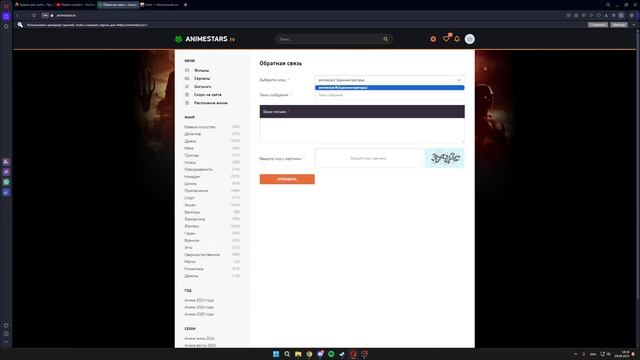Screen dimensions: 640x360
Task: Open the Сериалы menu item
Action: [x=202, y=78]
